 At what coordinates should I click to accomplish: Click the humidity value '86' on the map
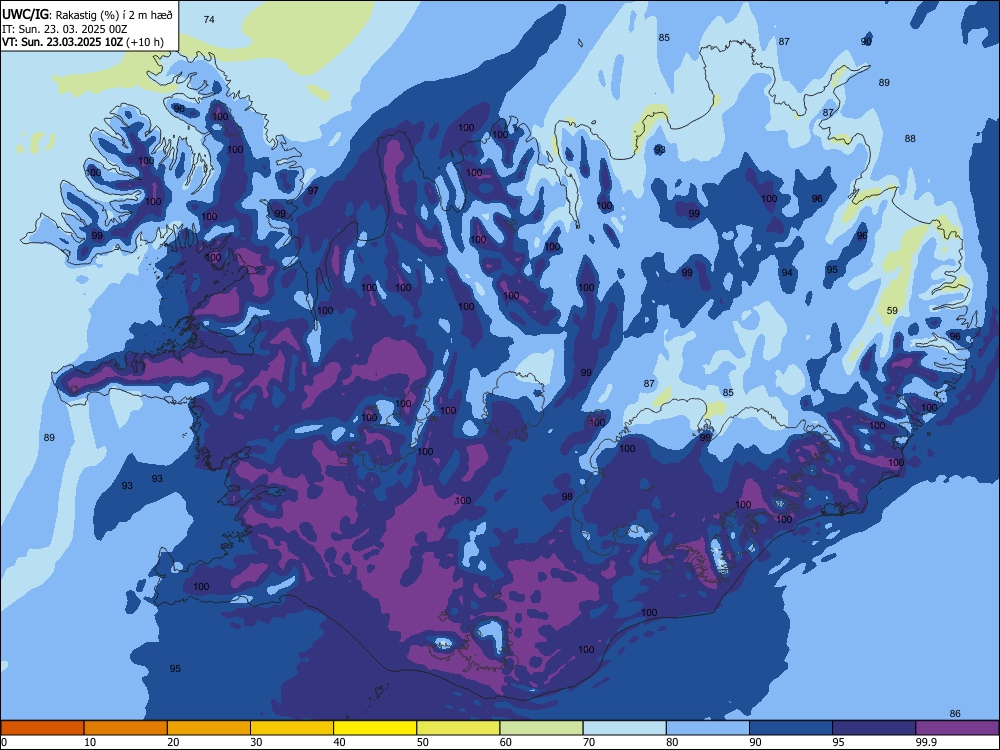[x=955, y=714]
